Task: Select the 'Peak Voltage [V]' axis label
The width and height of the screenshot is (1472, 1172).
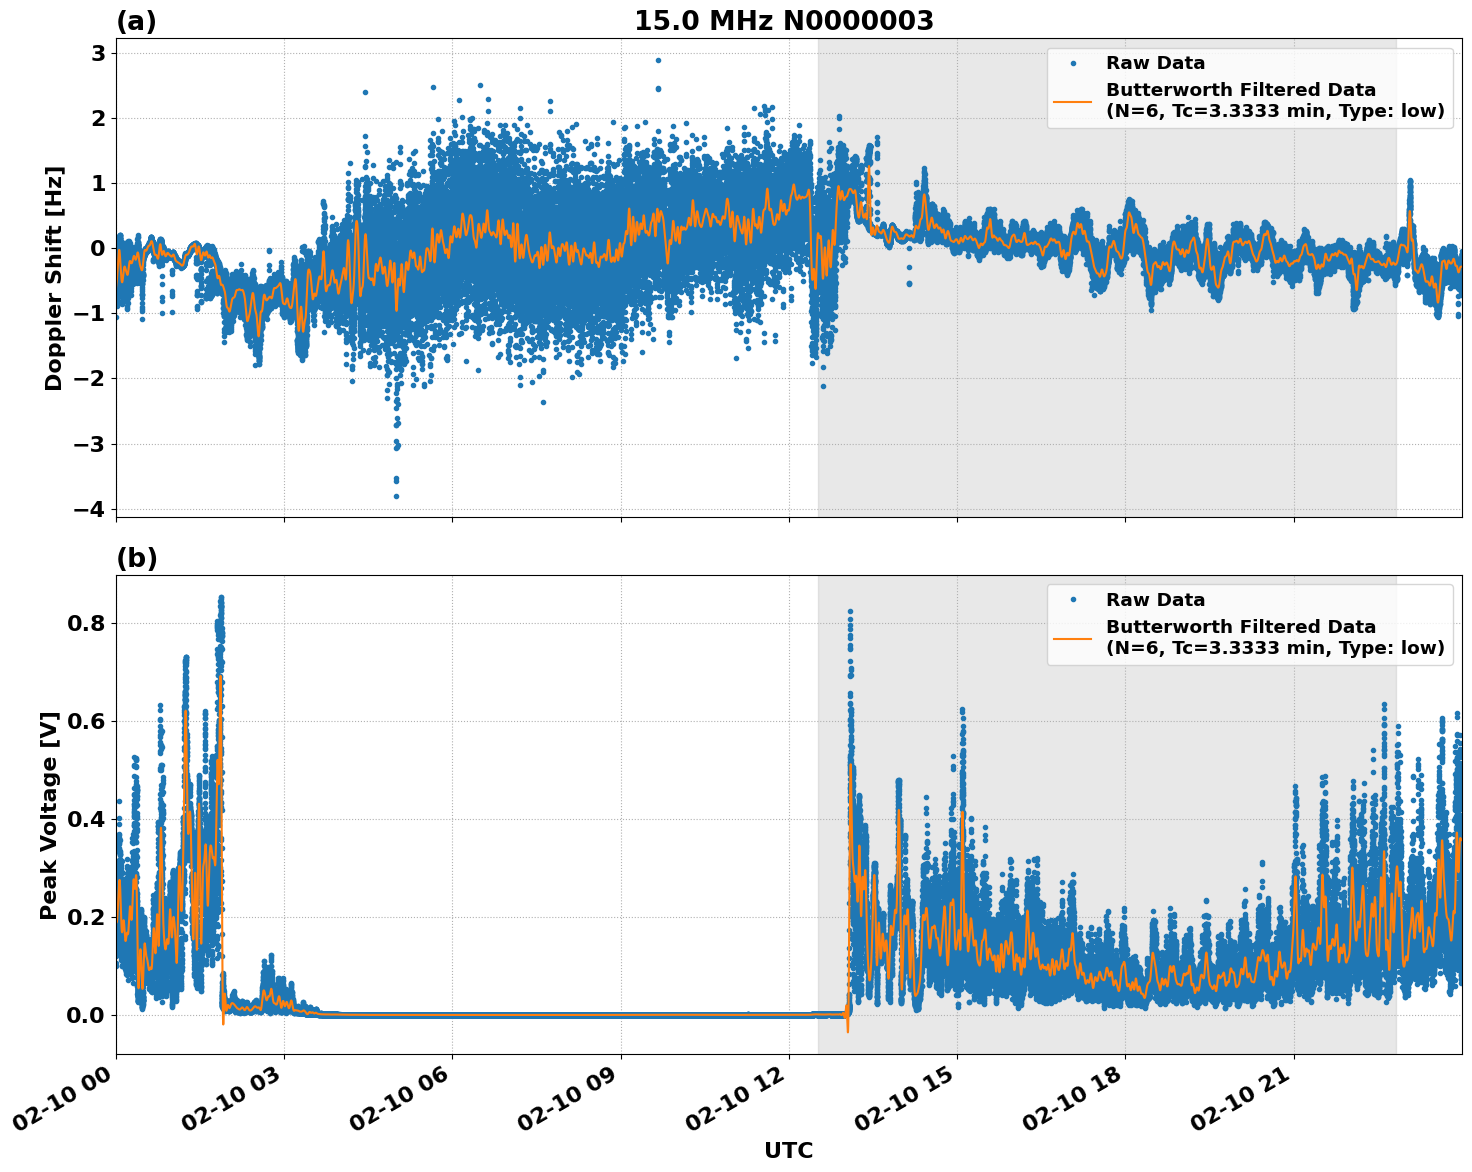Action: coord(49,815)
